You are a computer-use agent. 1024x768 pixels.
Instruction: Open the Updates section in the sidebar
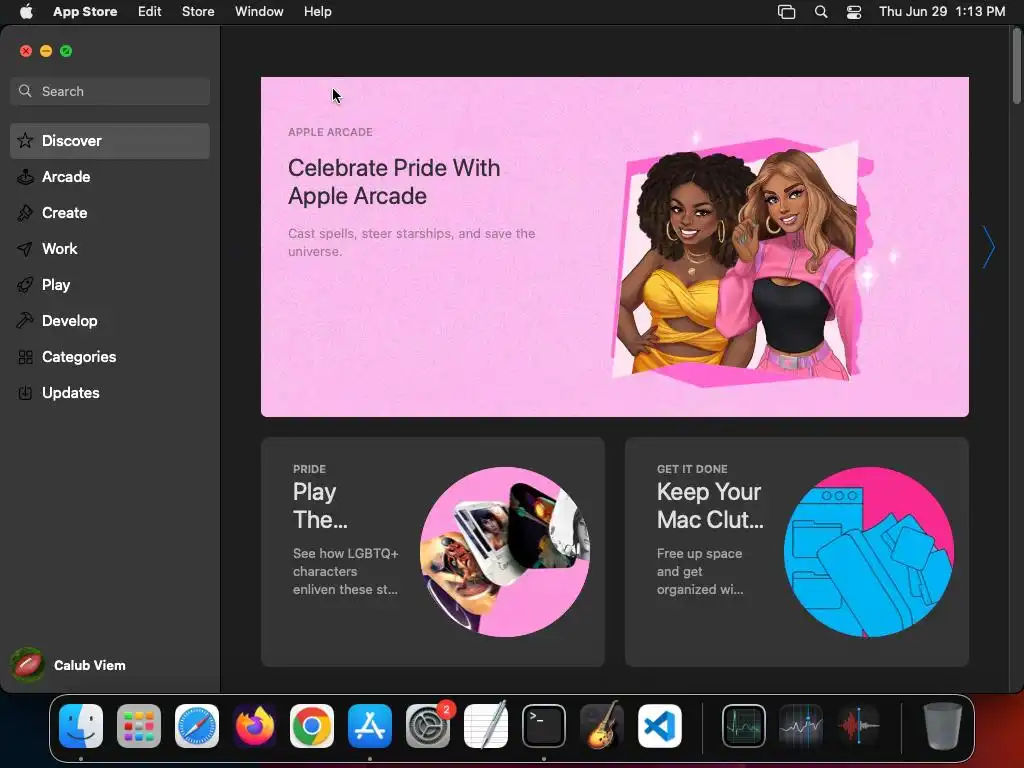tap(110, 392)
